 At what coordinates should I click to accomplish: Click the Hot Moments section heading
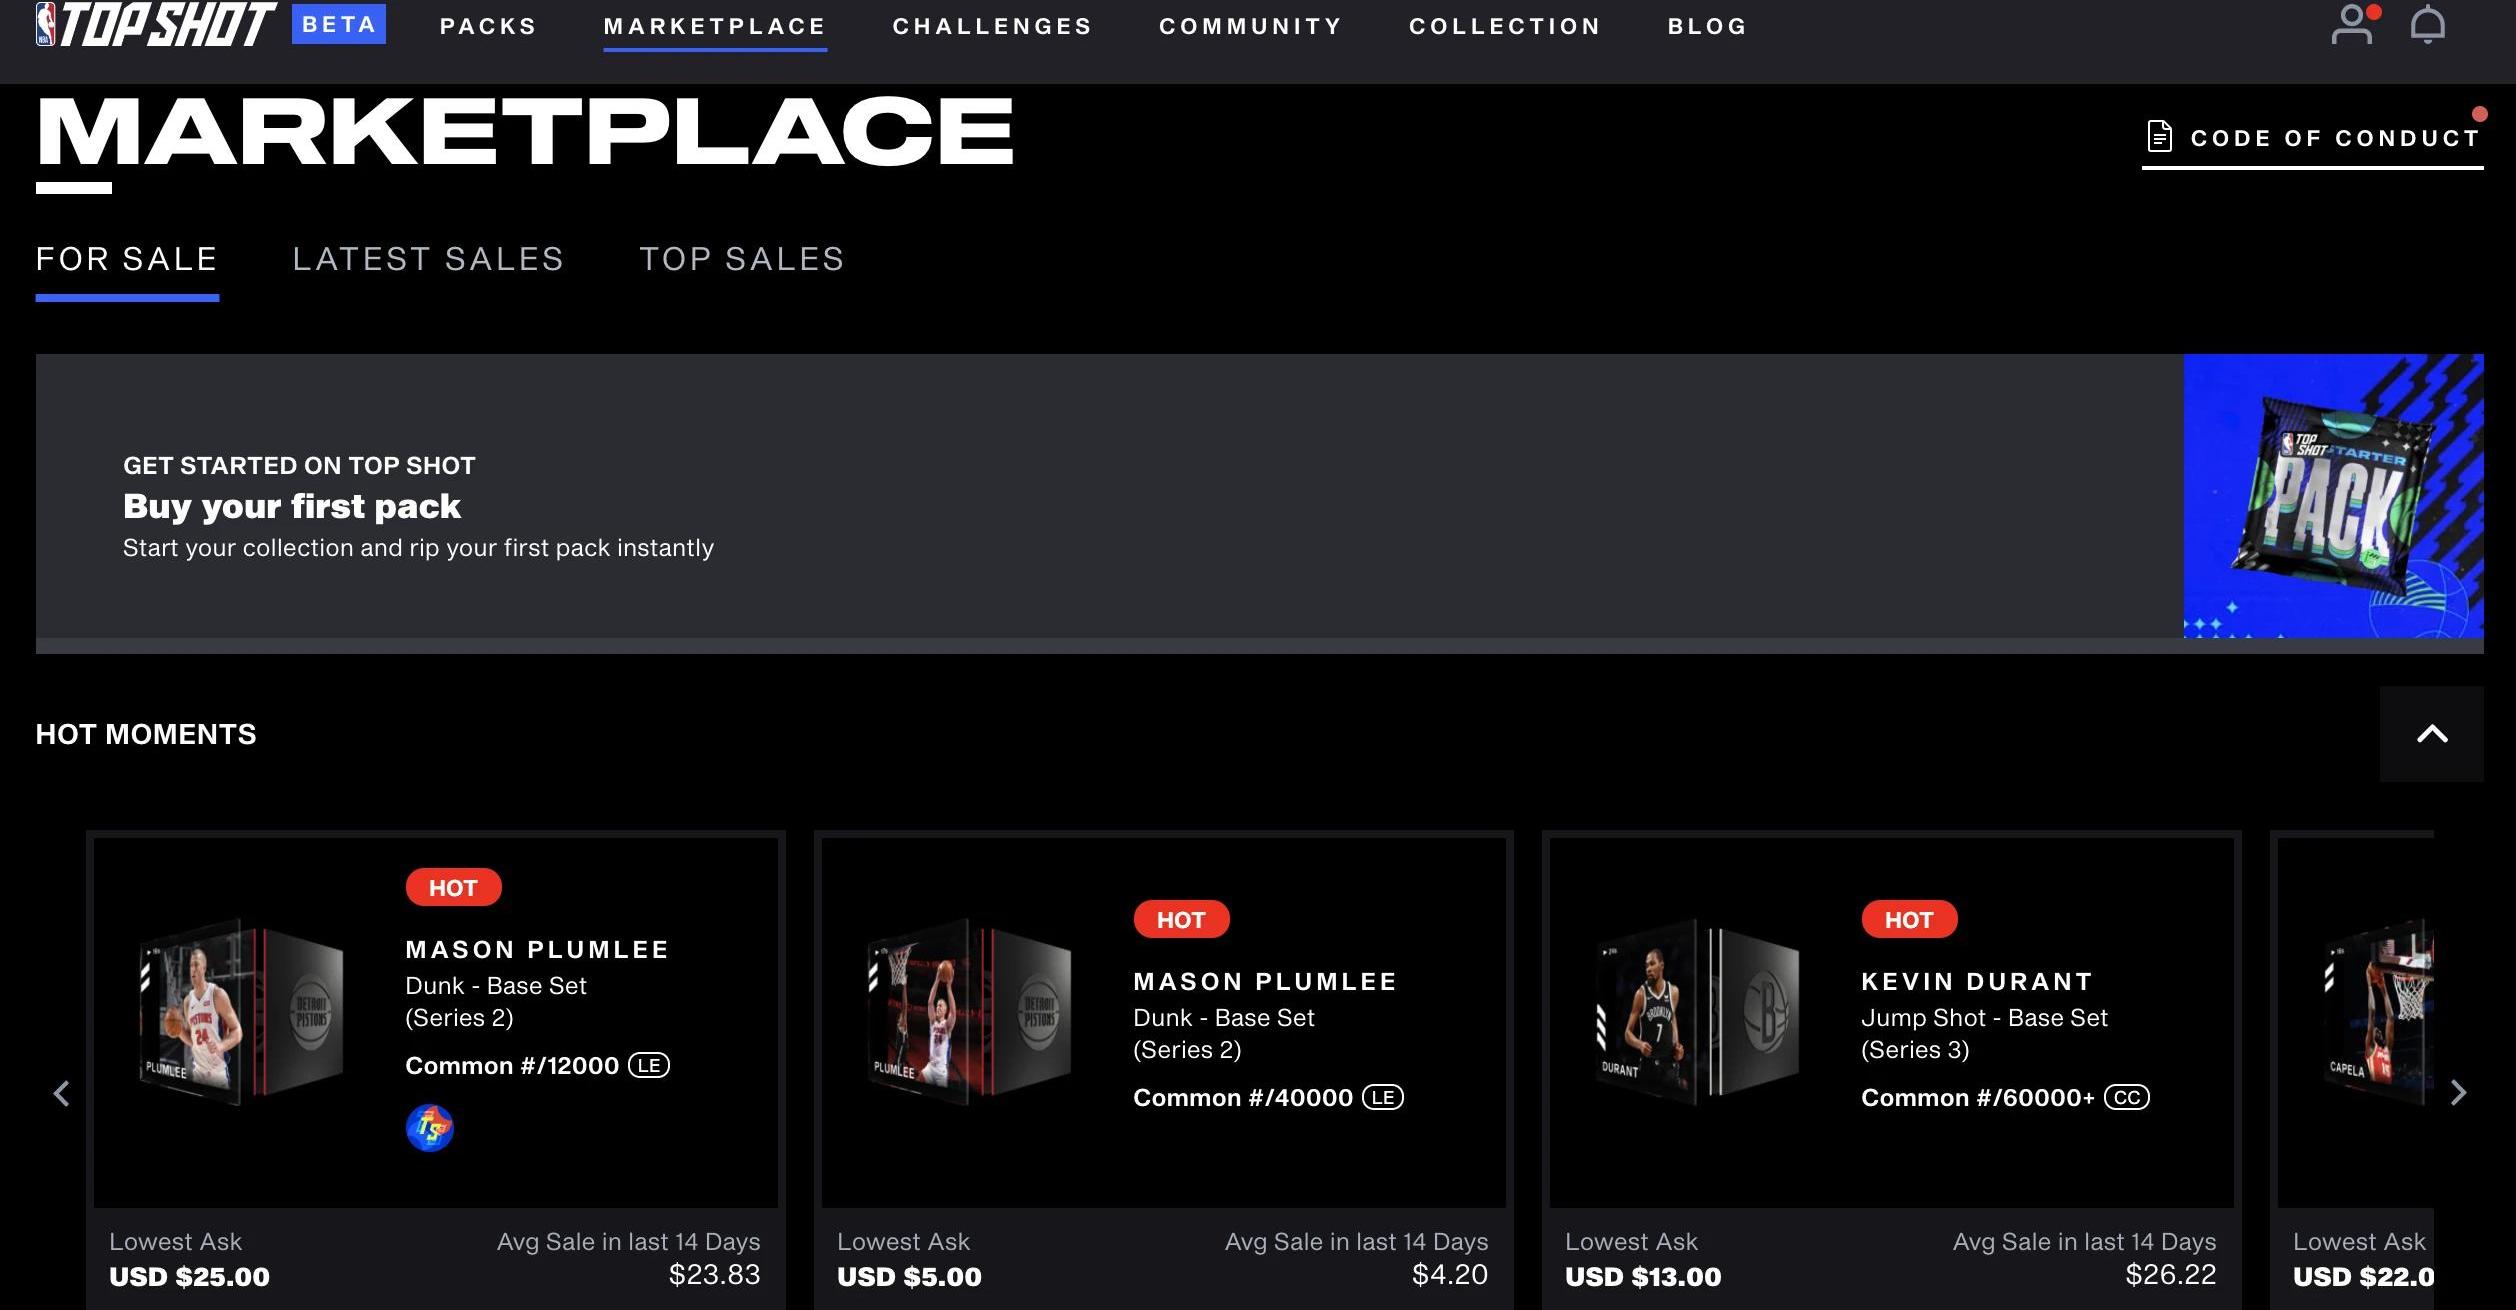point(146,734)
